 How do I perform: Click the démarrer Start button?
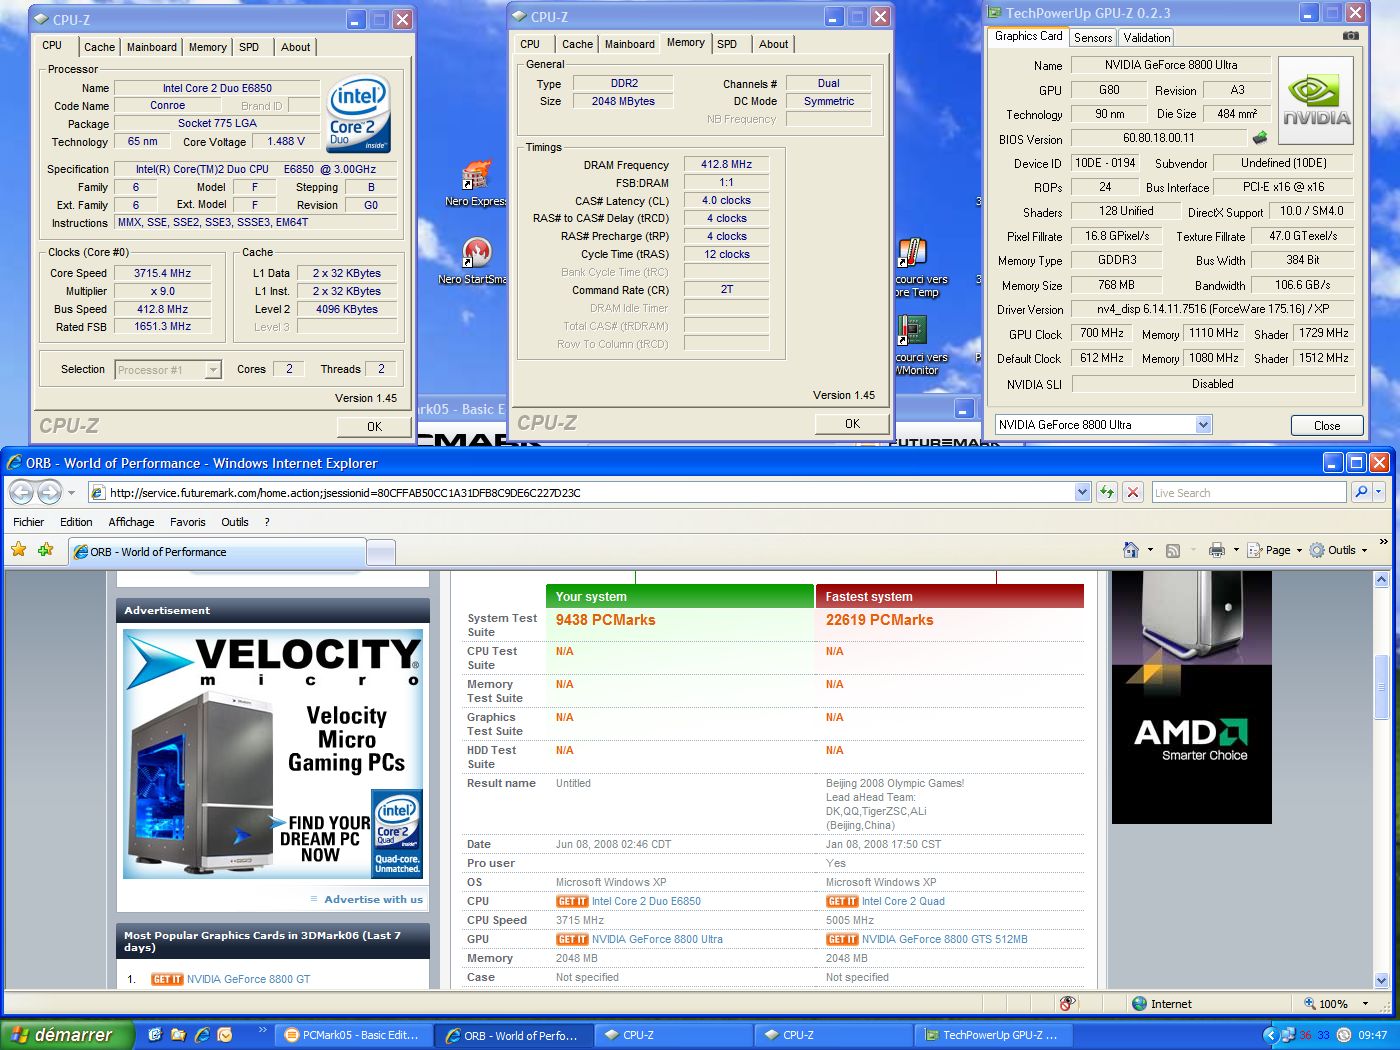(65, 1035)
